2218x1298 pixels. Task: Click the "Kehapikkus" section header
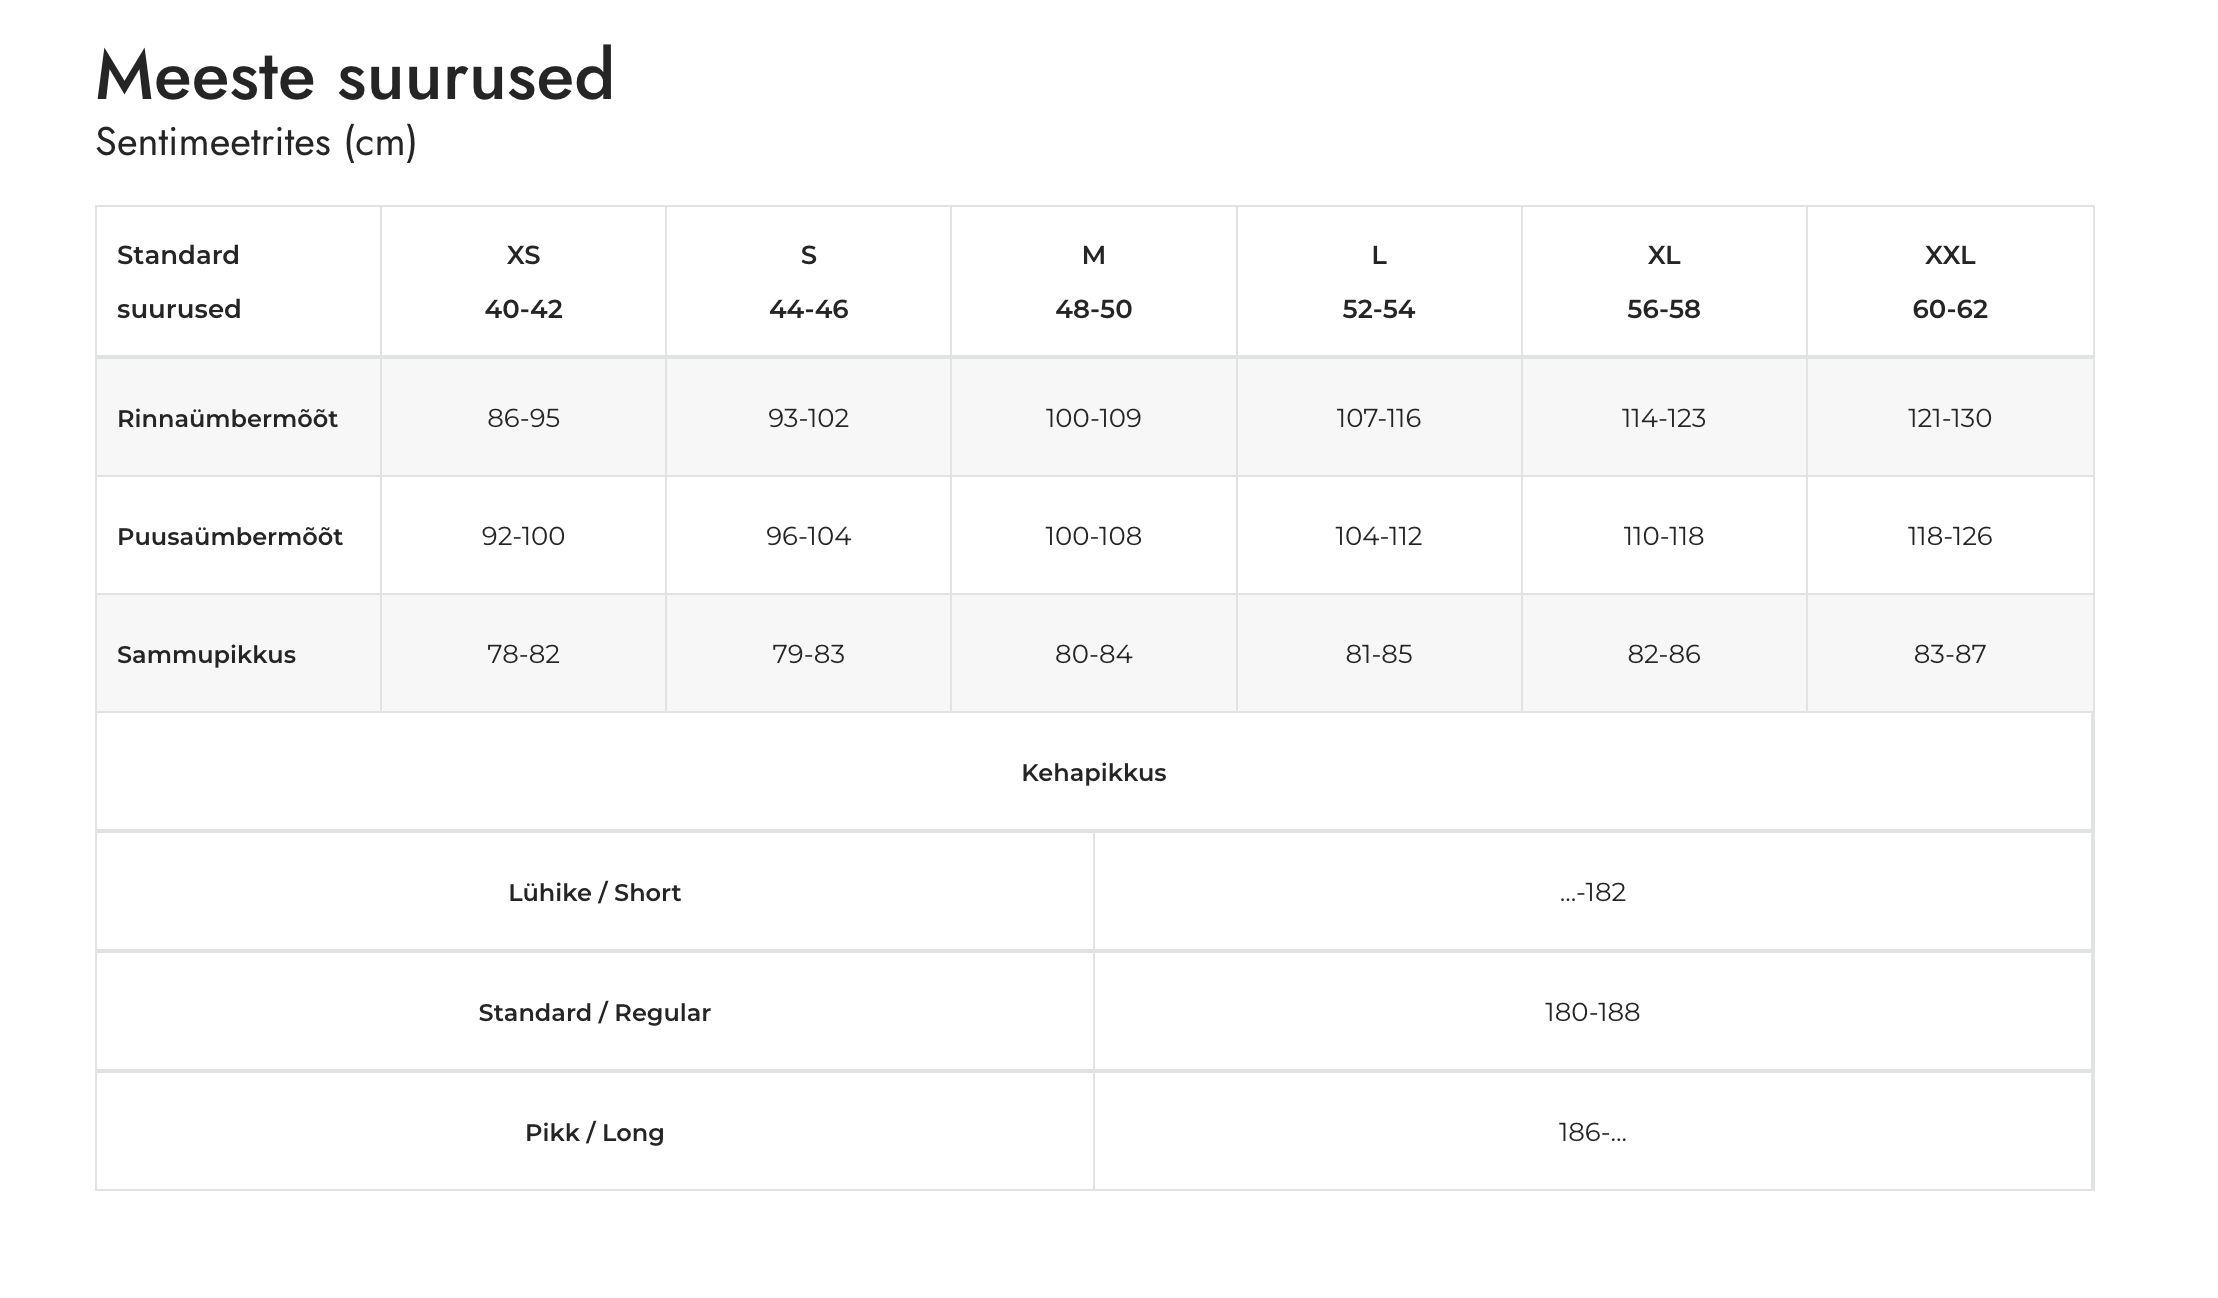click(x=1093, y=773)
